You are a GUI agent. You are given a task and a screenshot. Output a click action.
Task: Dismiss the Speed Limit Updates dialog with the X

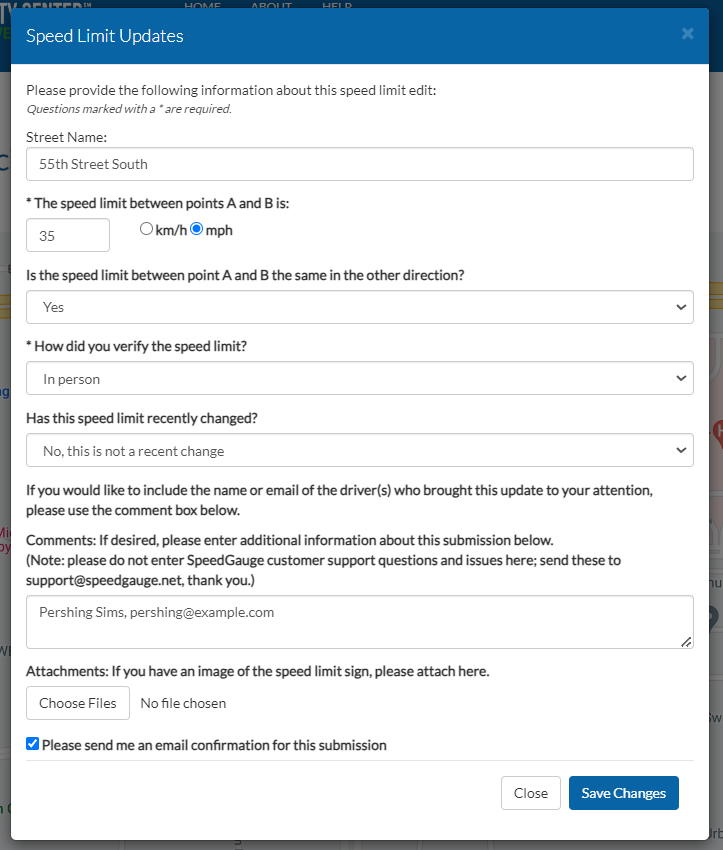pyautogui.click(x=687, y=34)
